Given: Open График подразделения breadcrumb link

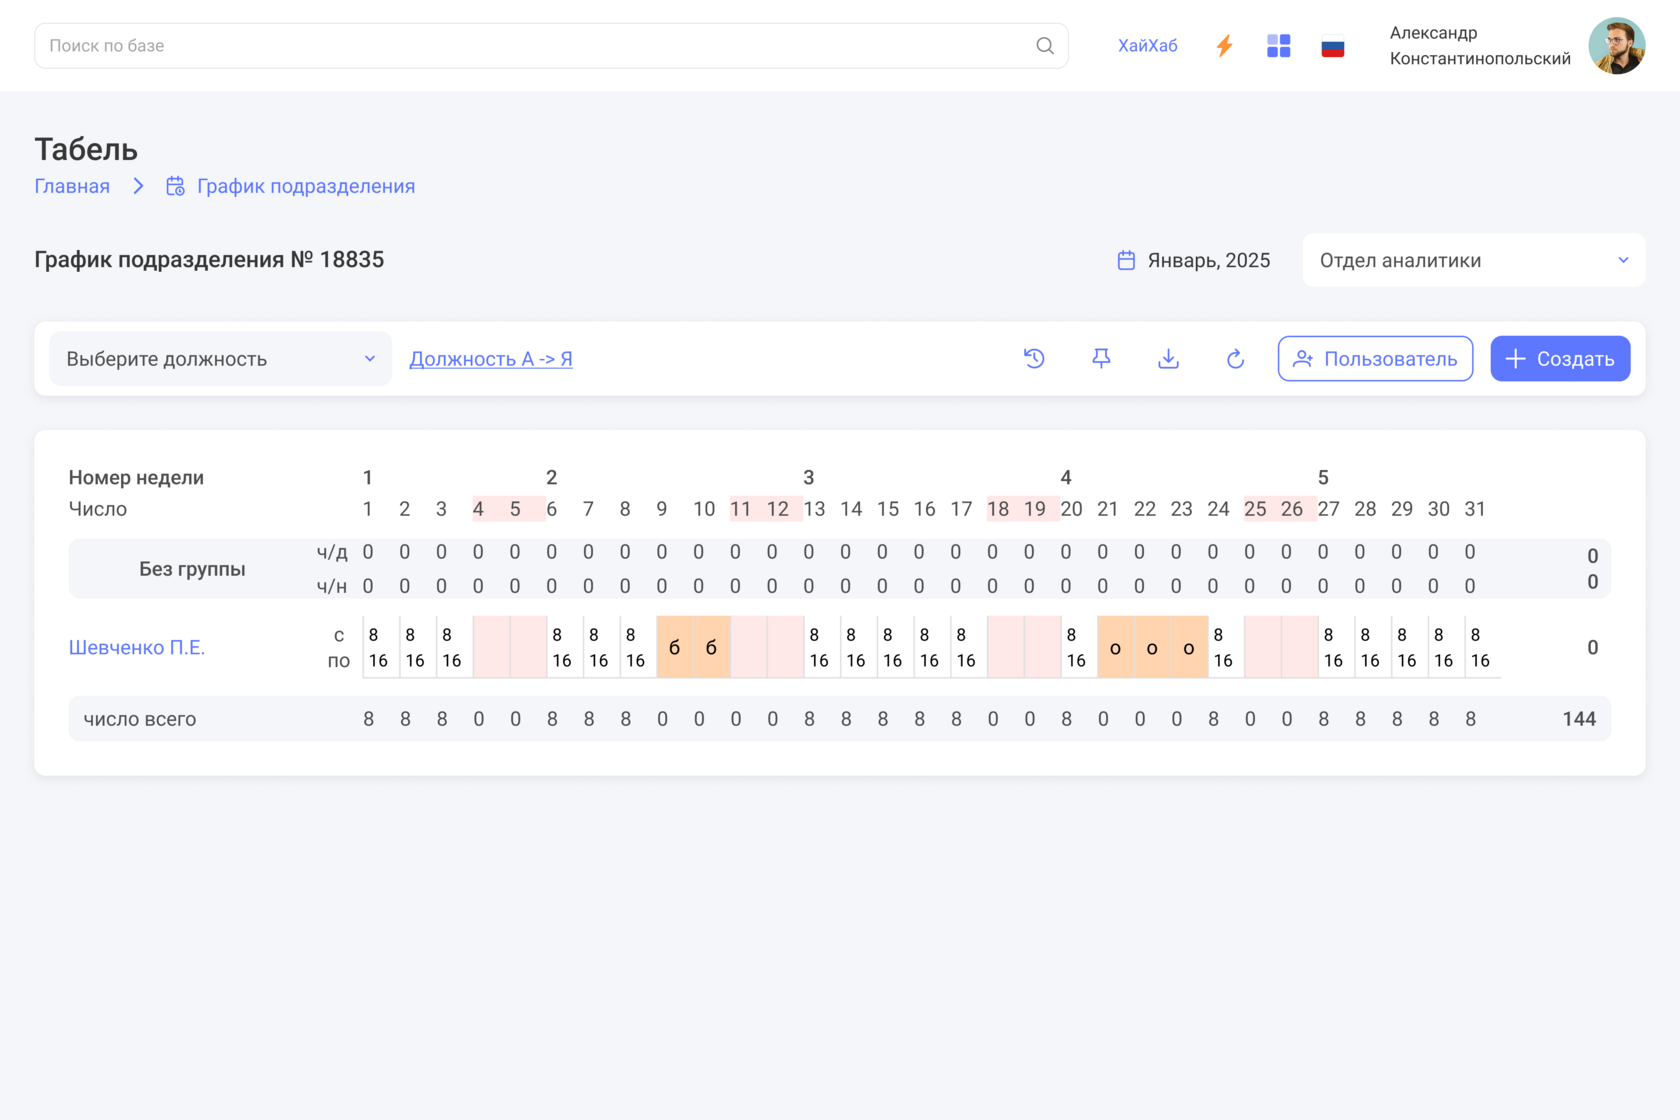Looking at the screenshot, I should (305, 187).
